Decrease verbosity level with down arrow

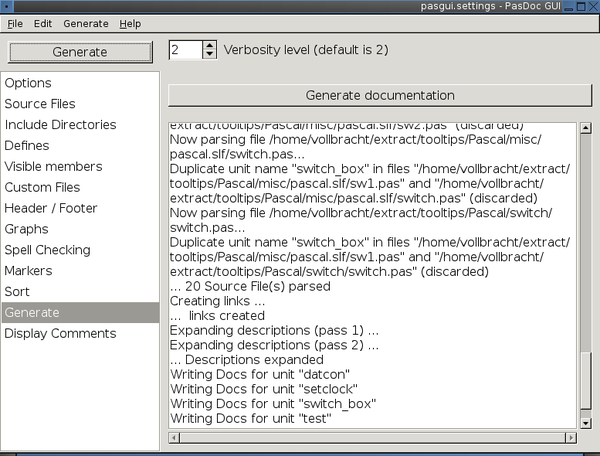coord(209,54)
